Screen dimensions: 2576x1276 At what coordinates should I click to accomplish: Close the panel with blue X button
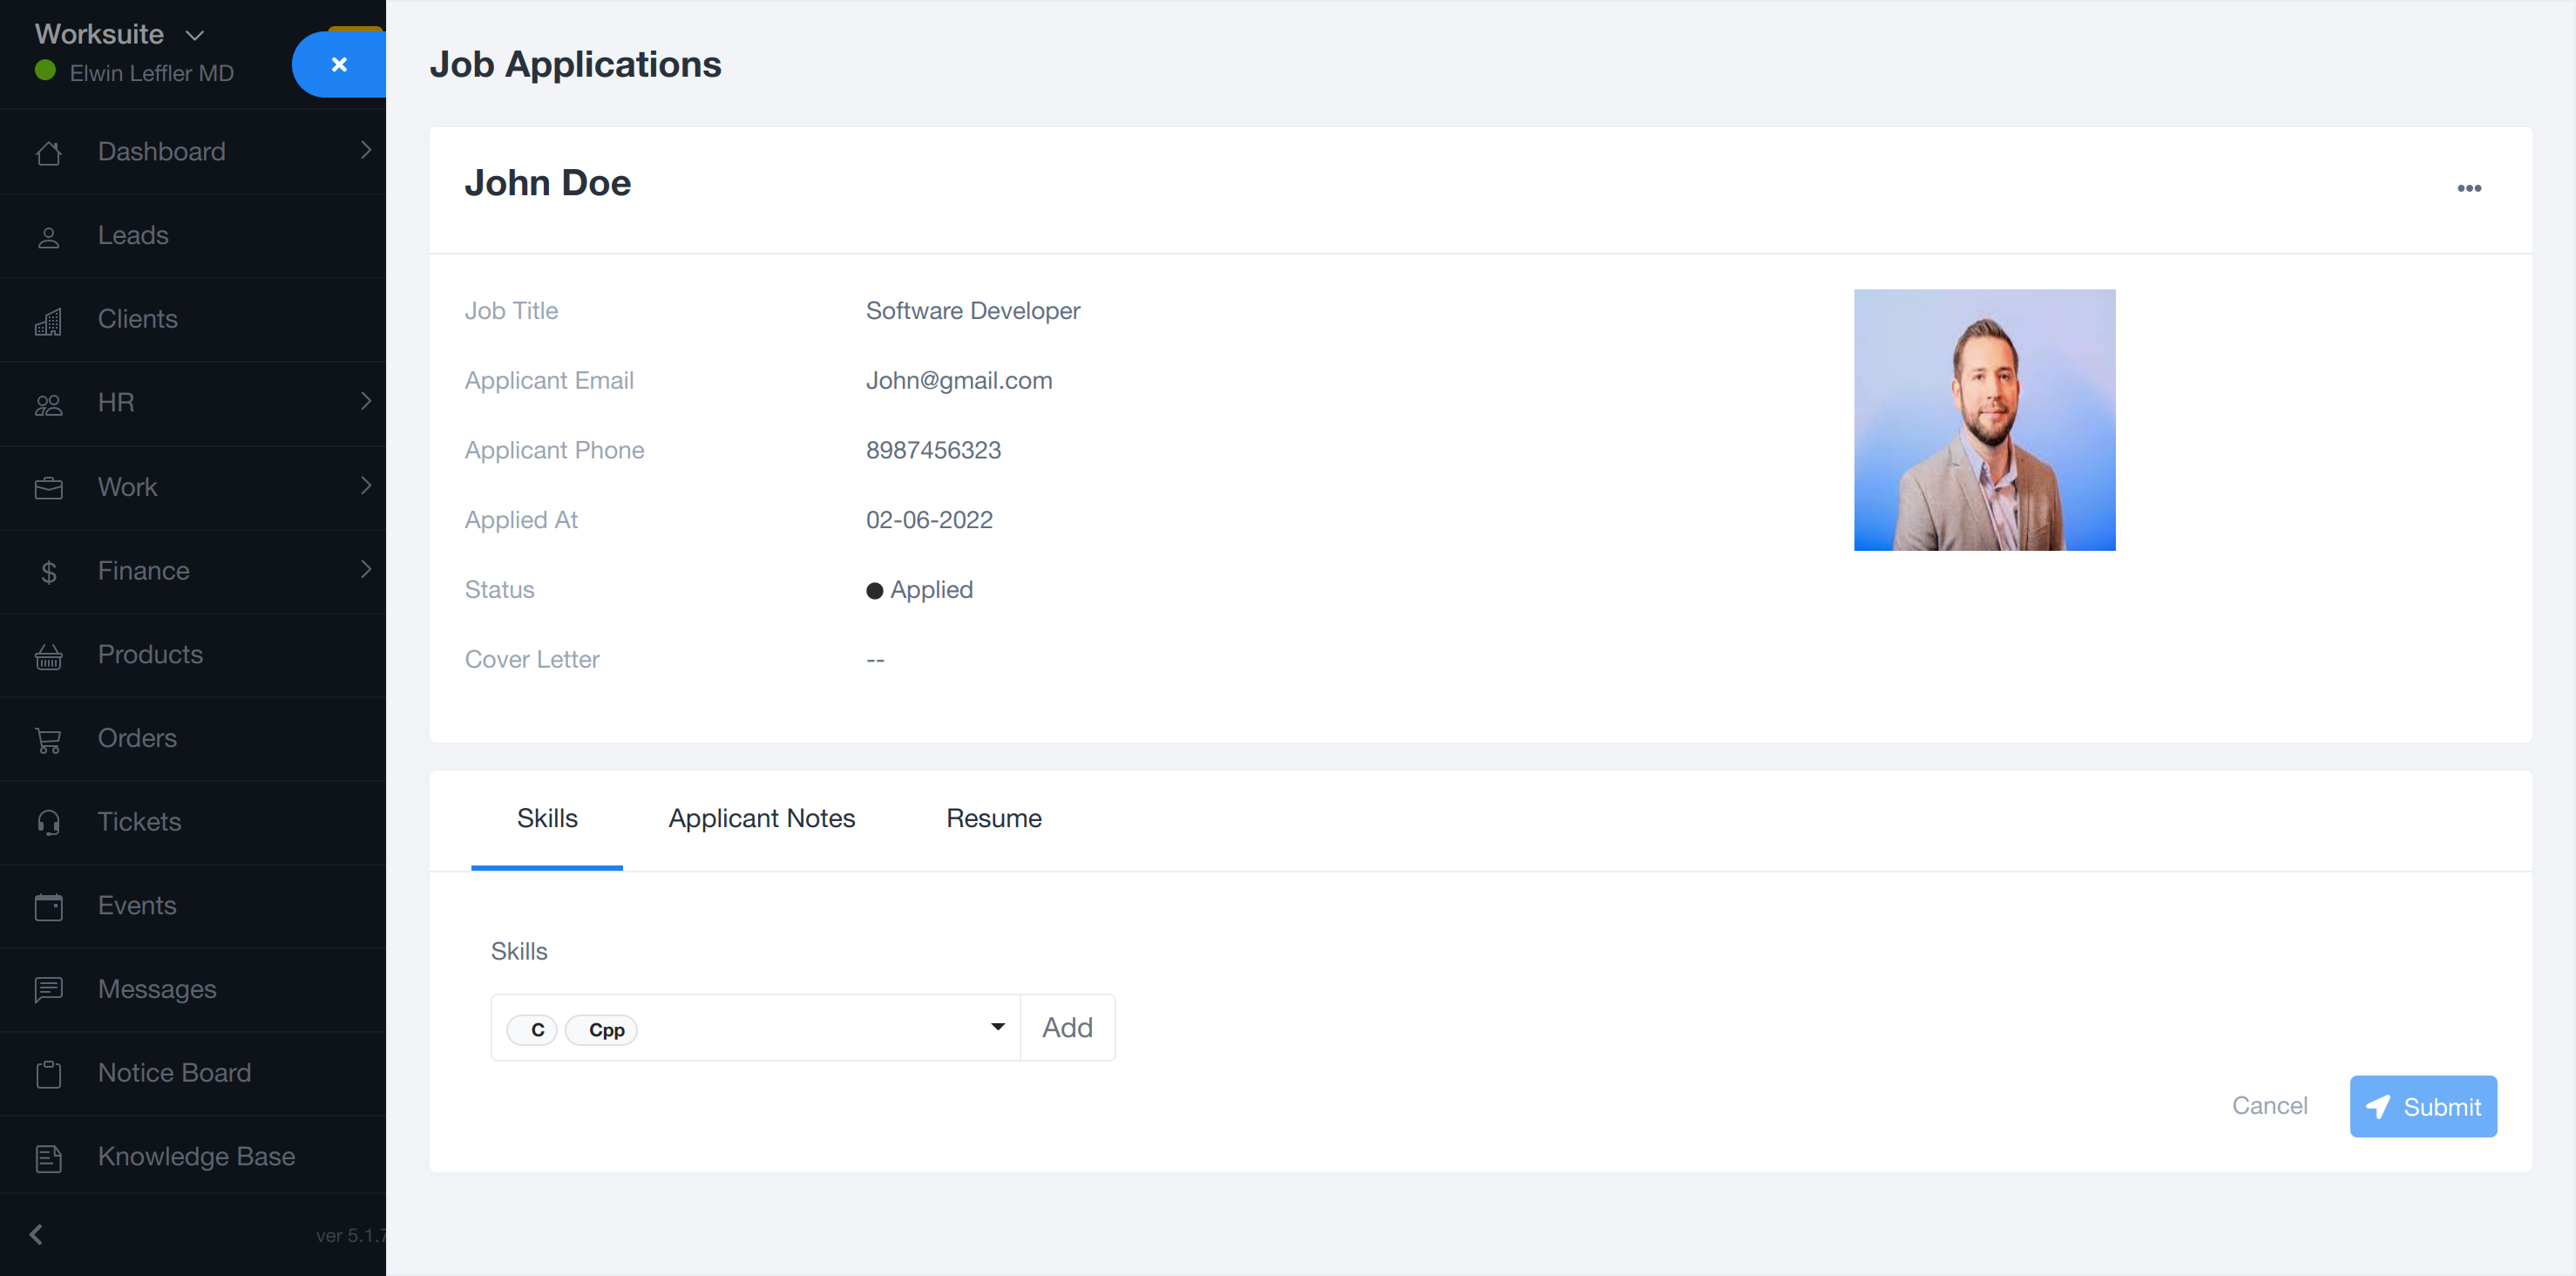(339, 64)
